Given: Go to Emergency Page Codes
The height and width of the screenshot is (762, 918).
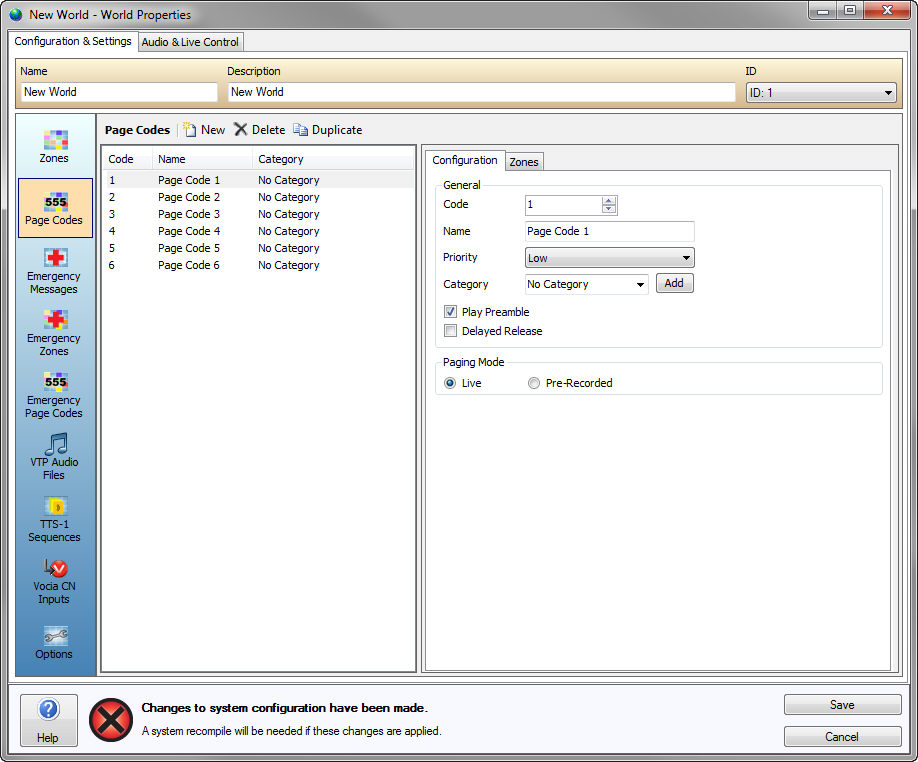Looking at the screenshot, I should point(54,395).
